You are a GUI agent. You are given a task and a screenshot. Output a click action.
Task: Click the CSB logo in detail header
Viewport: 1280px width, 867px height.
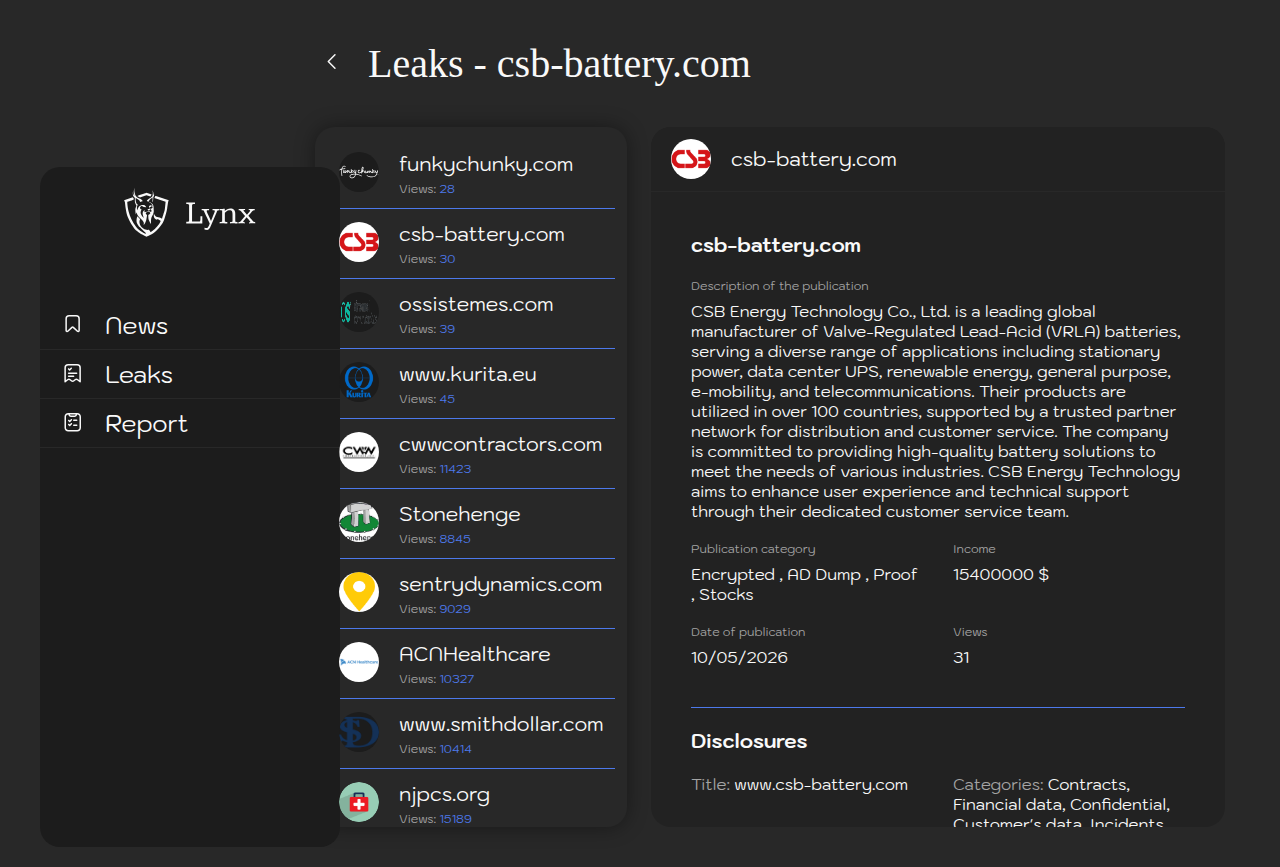point(691,159)
